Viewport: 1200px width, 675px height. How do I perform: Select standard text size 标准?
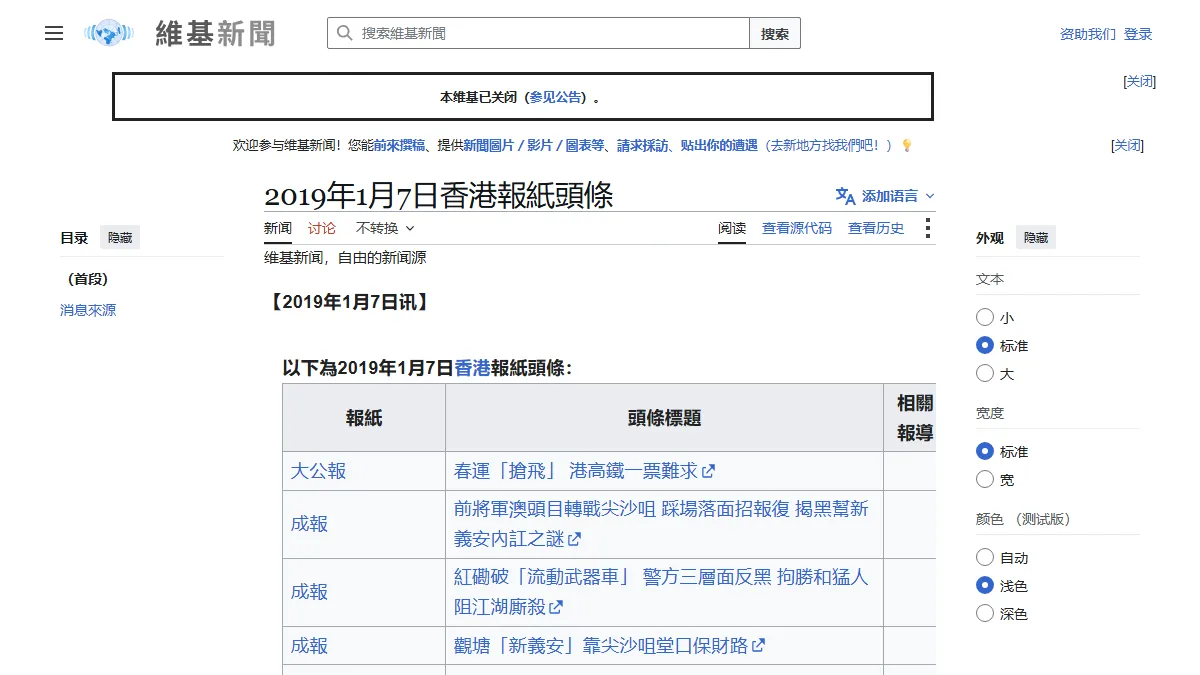click(985, 345)
